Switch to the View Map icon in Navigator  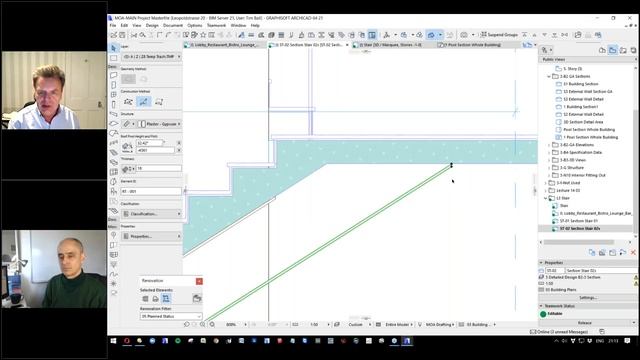pyautogui.click(x=612, y=50)
